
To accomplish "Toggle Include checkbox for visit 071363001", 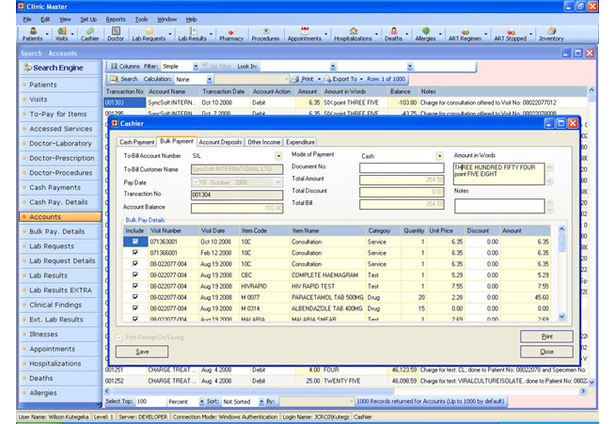I will pyautogui.click(x=135, y=242).
